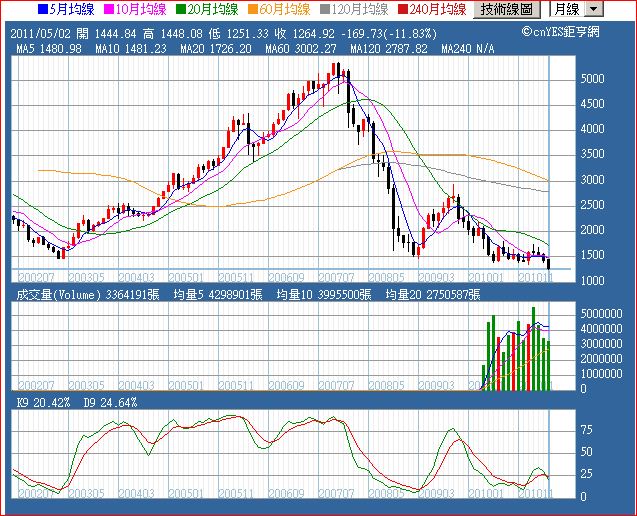Click the 技術線圖 button
Screen dimensions: 637x516
(x=507, y=9)
